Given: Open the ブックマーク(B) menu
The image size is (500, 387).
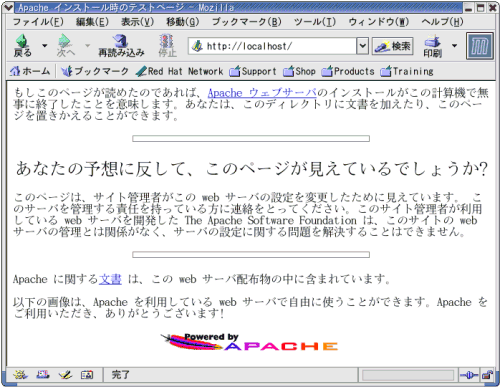Looking at the screenshot, I should coord(247,22).
